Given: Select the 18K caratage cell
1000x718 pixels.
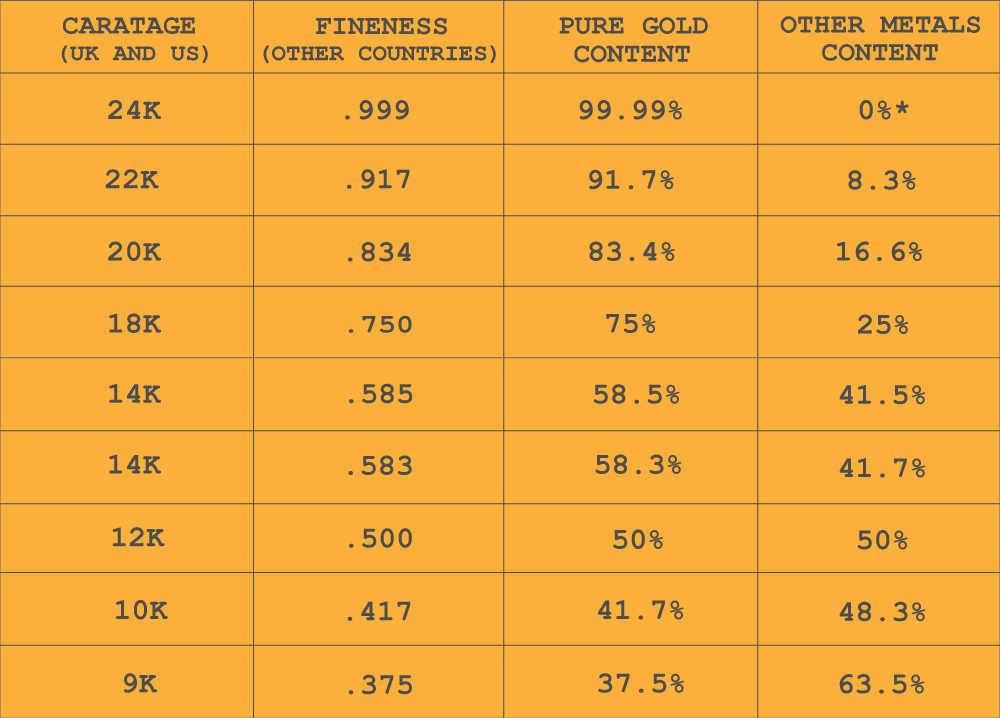Looking at the screenshot, I should click(134, 324).
